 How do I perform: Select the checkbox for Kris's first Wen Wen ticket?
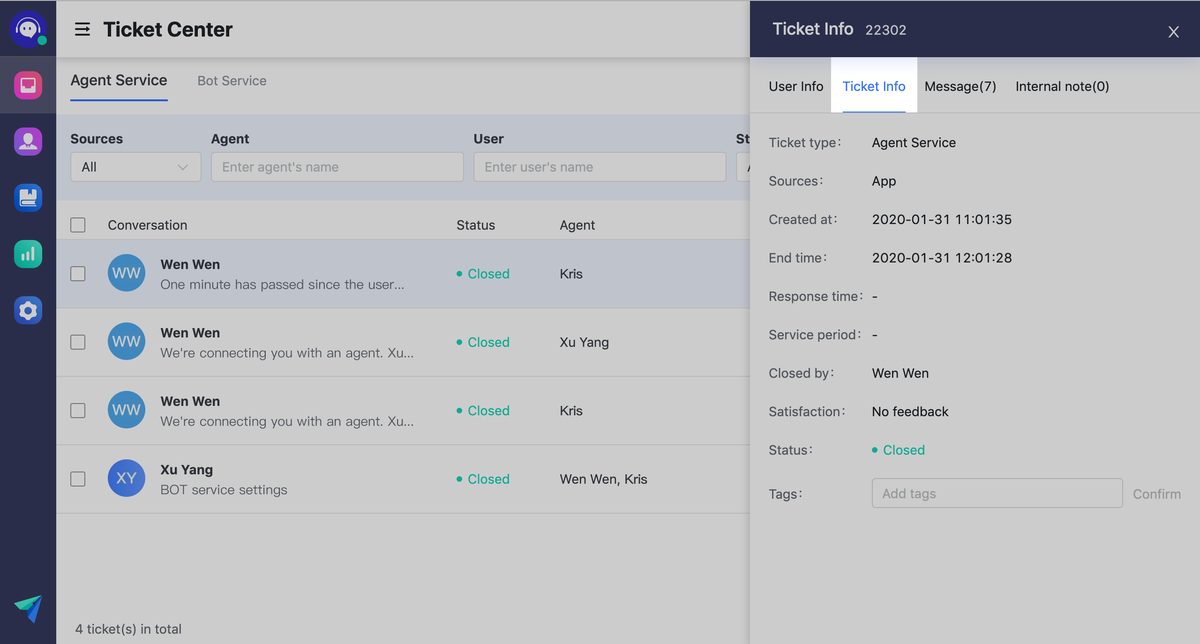(78, 274)
